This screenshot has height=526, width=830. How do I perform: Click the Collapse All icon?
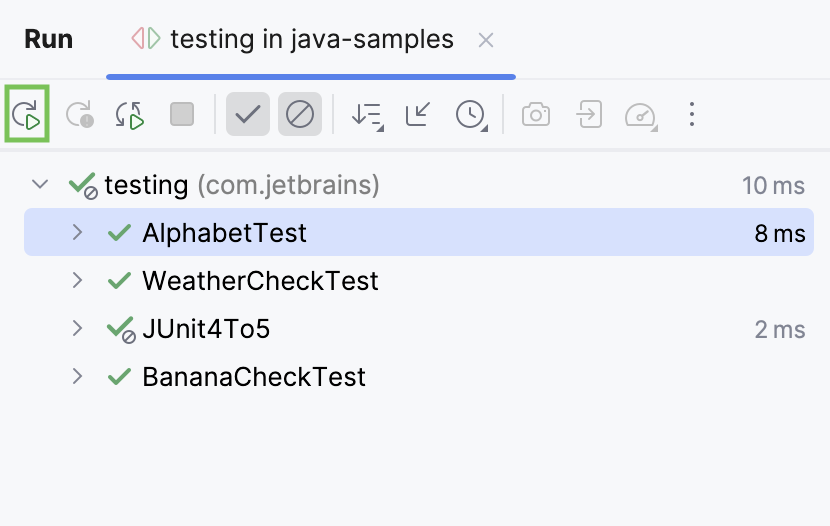click(418, 115)
